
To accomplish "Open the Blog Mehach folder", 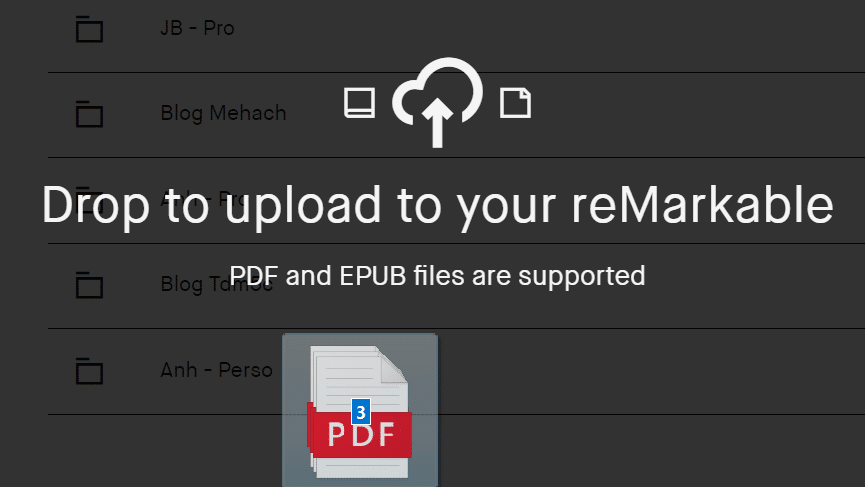I will [x=223, y=113].
